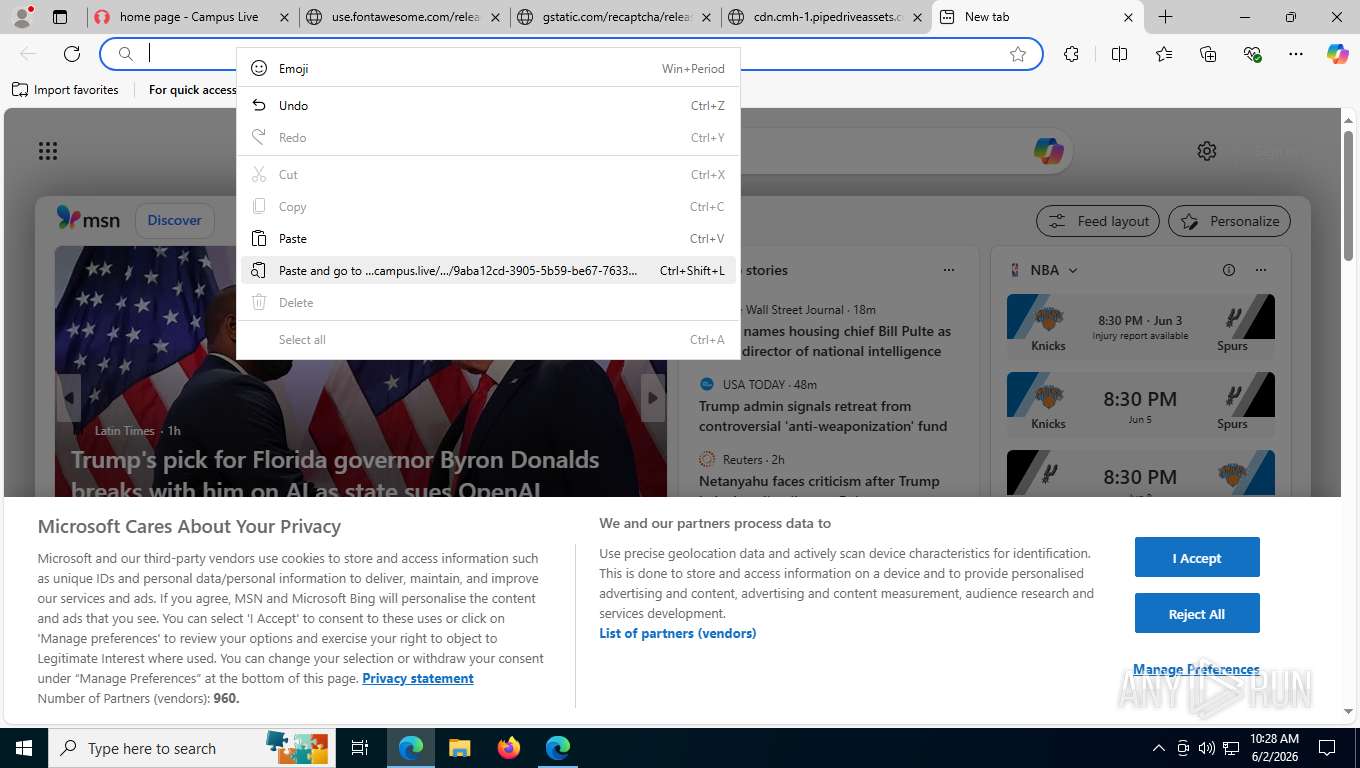Select Undo in the context menu
Screen dimensions: 1360x768
coord(488,105)
